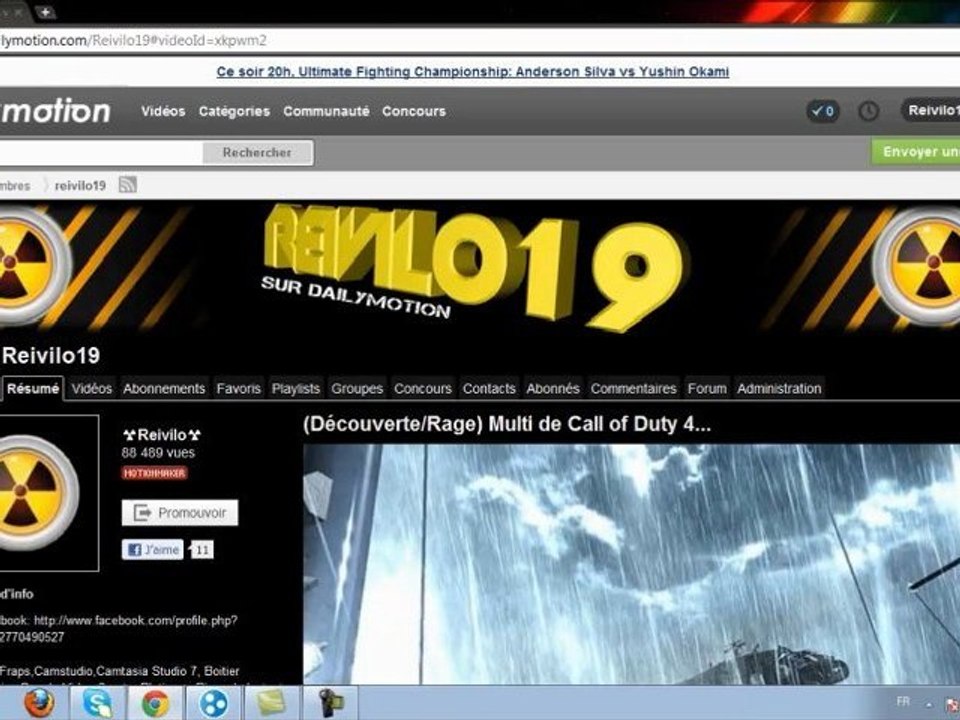The image size is (960, 720).
Task: Switch to the Administration tab
Action: [x=779, y=388]
